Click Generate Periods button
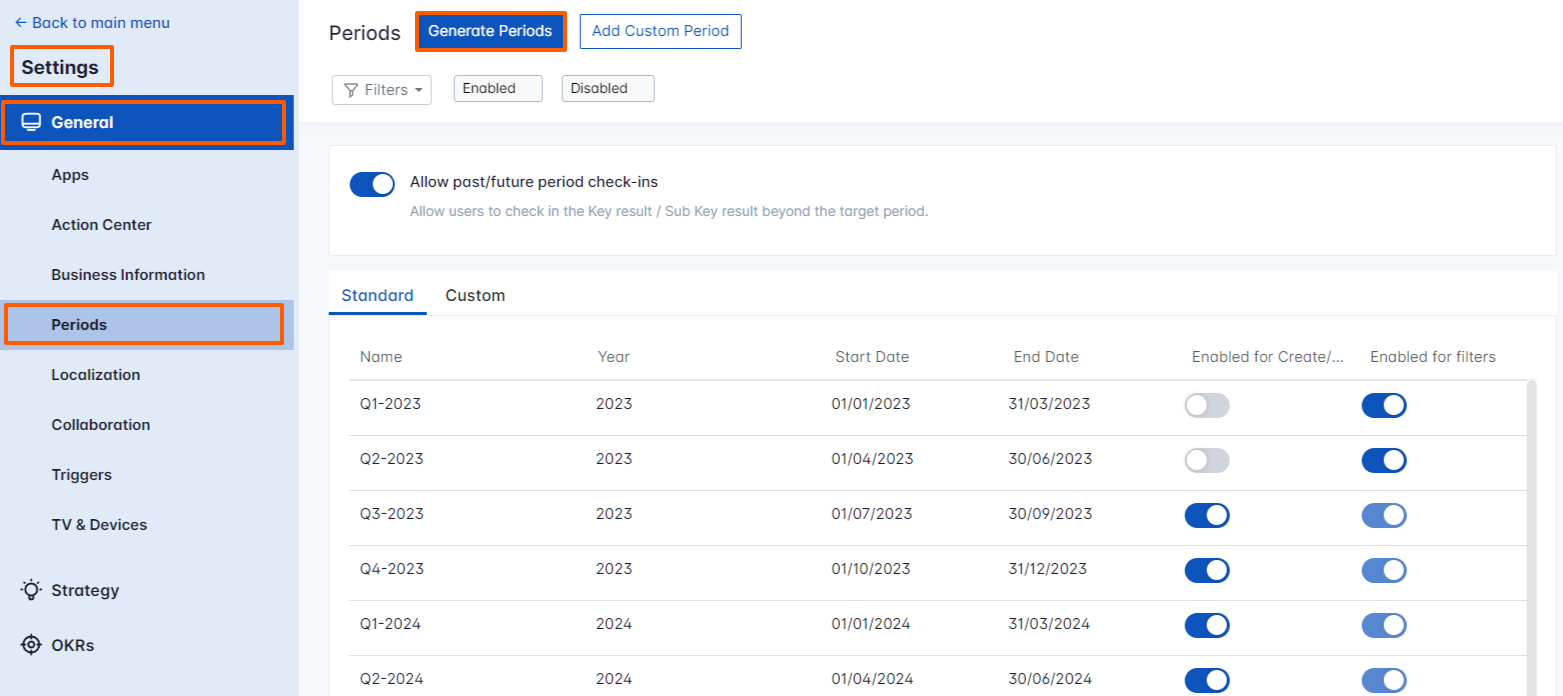 point(490,31)
